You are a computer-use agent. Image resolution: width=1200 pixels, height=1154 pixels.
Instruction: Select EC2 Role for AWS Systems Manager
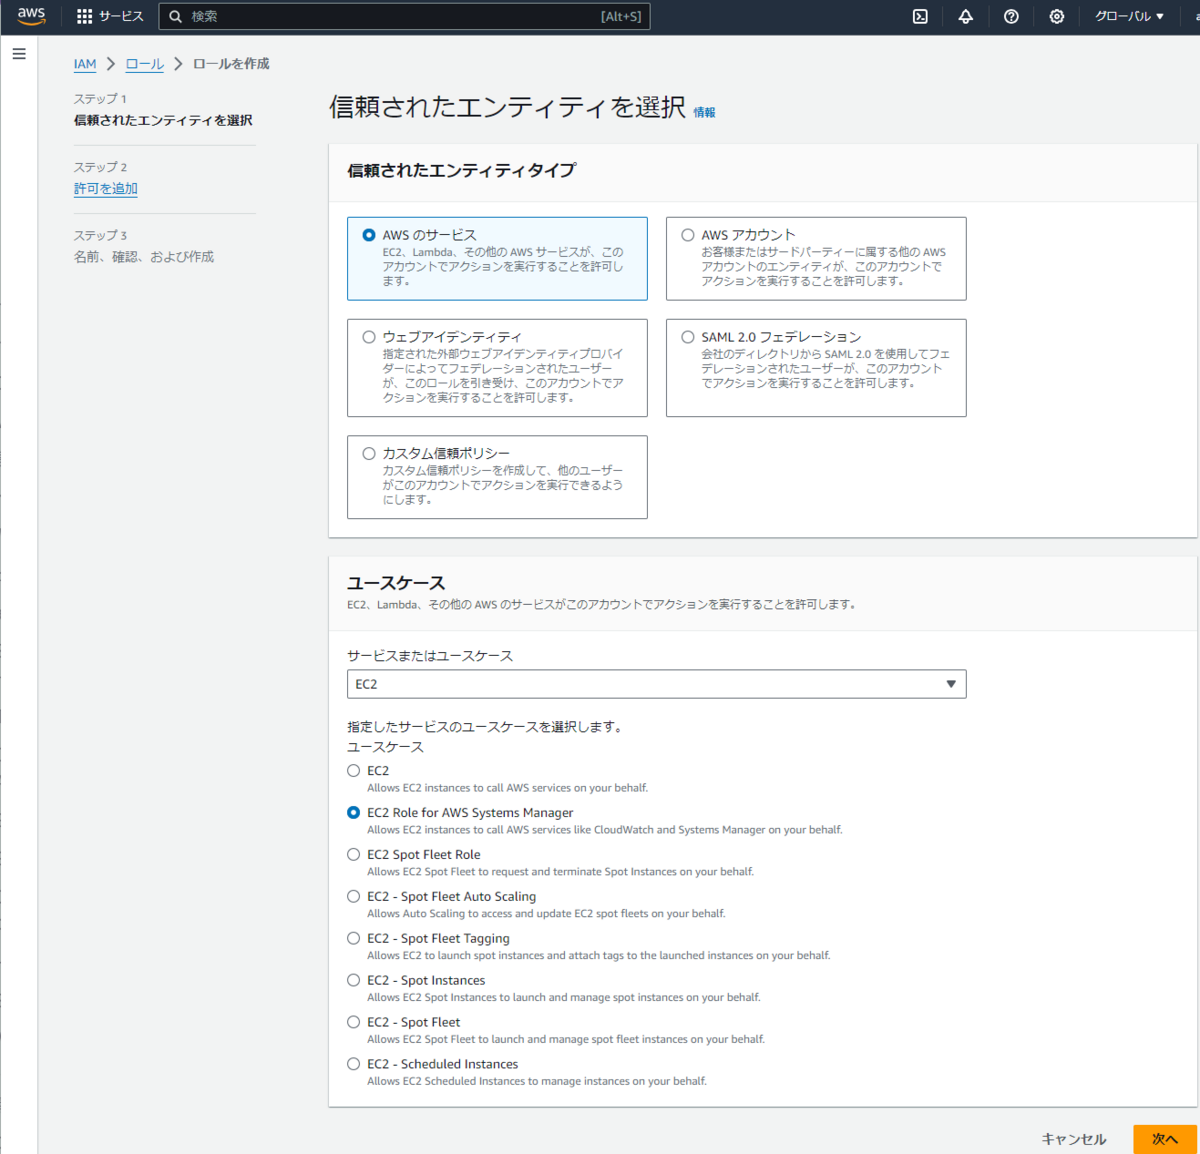click(353, 813)
